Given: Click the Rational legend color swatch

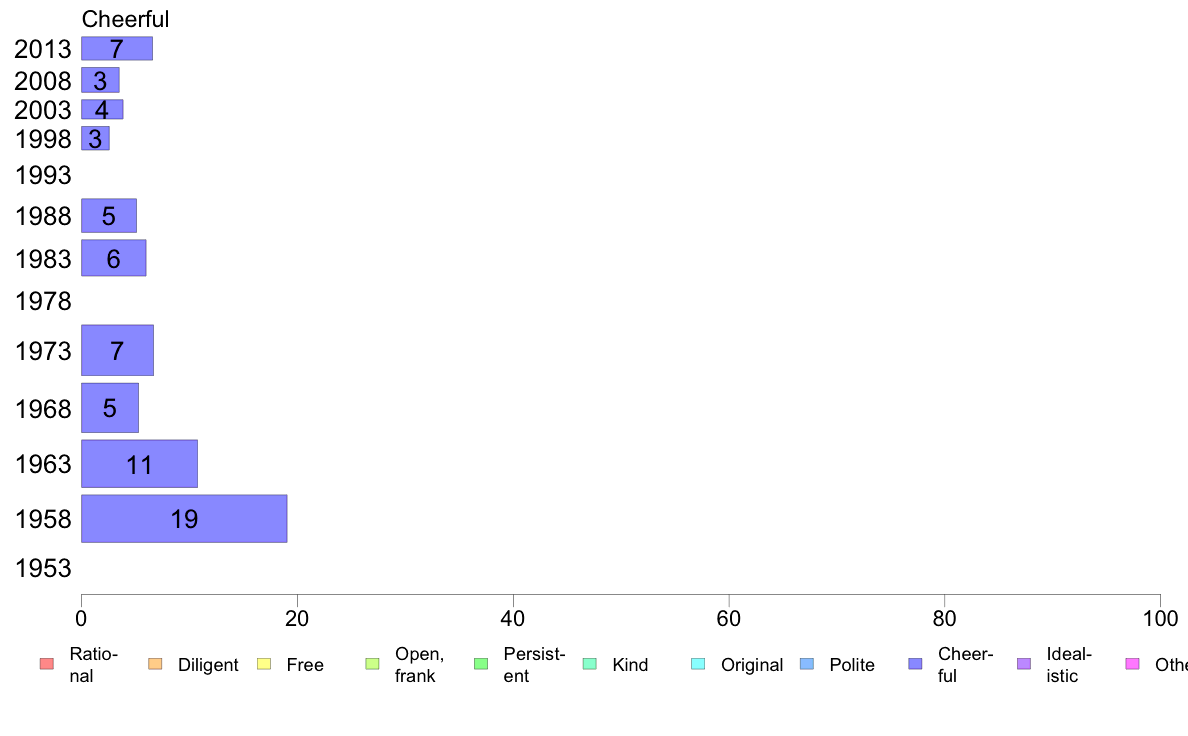Looking at the screenshot, I should click(47, 664).
